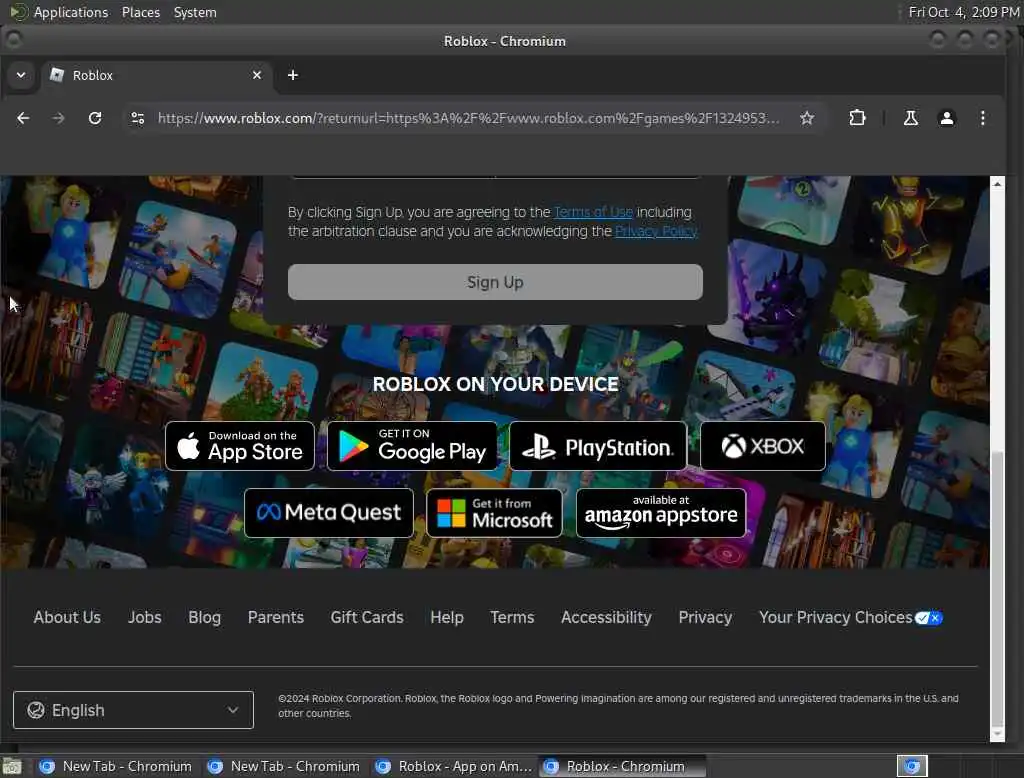Open the site information icon in address bar
The width and height of the screenshot is (1024, 778).
(138, 118)
